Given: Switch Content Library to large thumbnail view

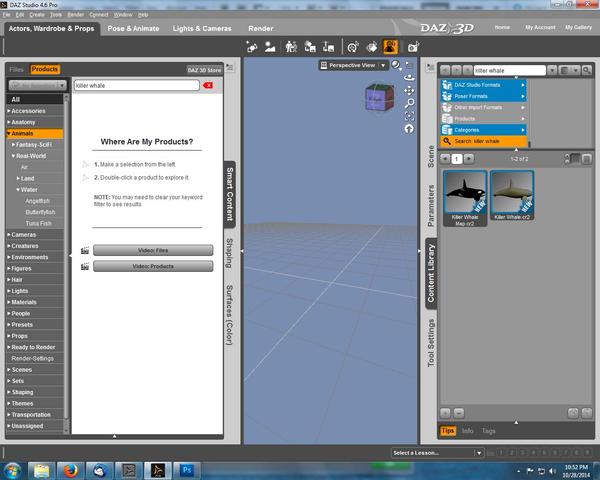Looking at the screenshot, I should point(576,159).
